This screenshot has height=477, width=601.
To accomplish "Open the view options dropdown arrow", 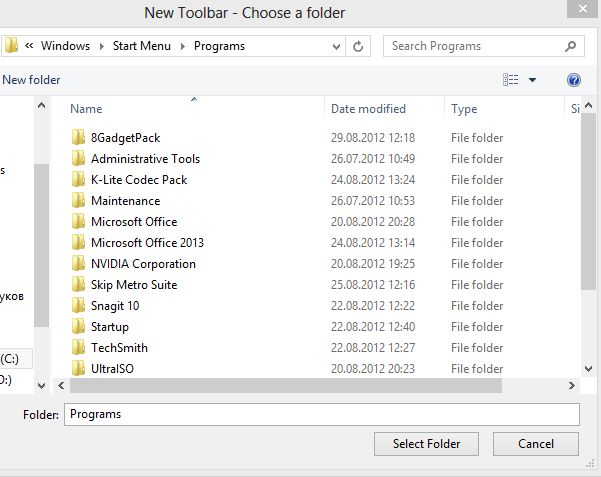I will click(532, 80).
